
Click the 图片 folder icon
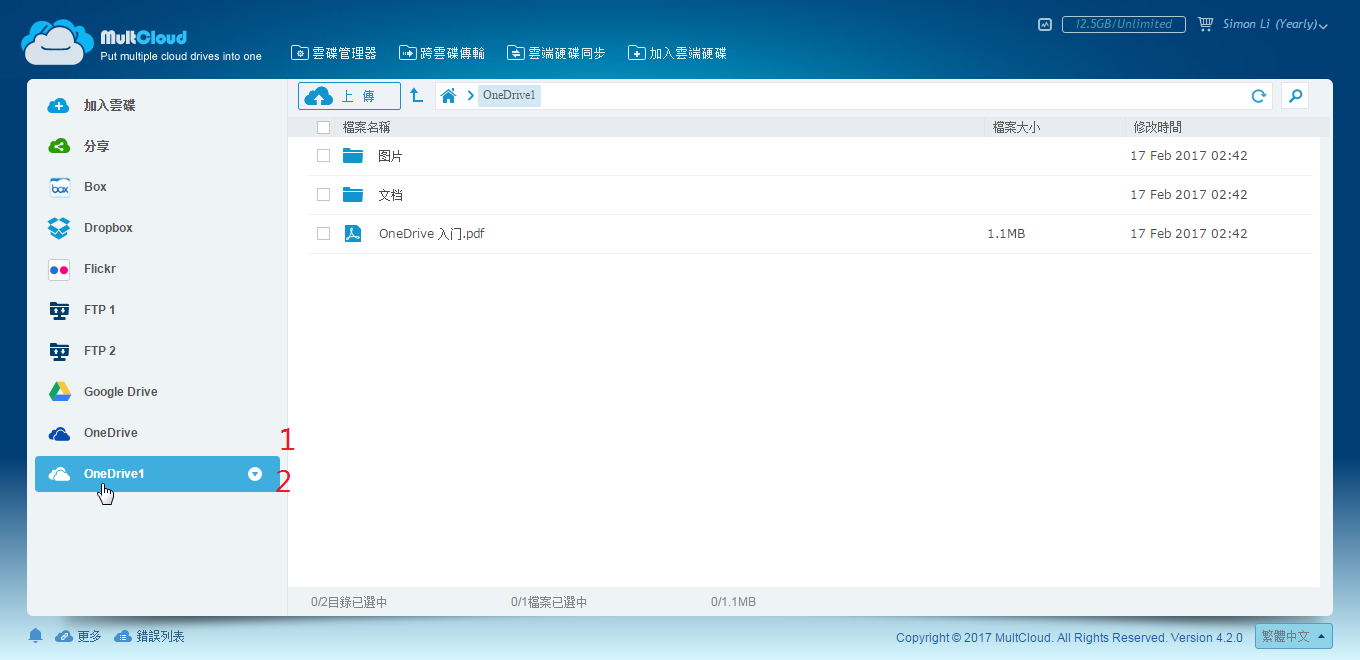[352, 156]
